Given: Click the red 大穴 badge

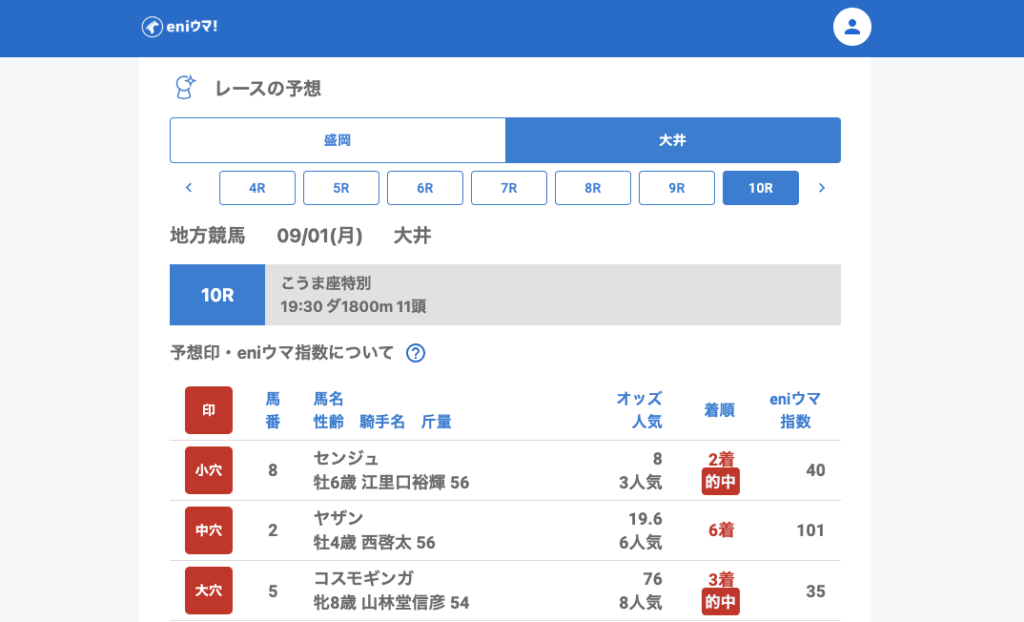Looking at the screenshot, I should [208, 590].
